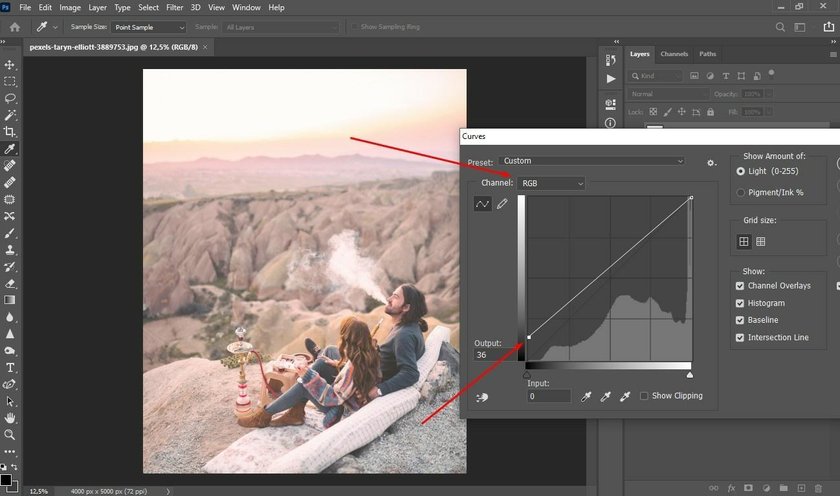Image resolution: width=840 pixels, height=496 pixels.
Task: Click the foreground color swatch
Action: click(x=6, y=480)
